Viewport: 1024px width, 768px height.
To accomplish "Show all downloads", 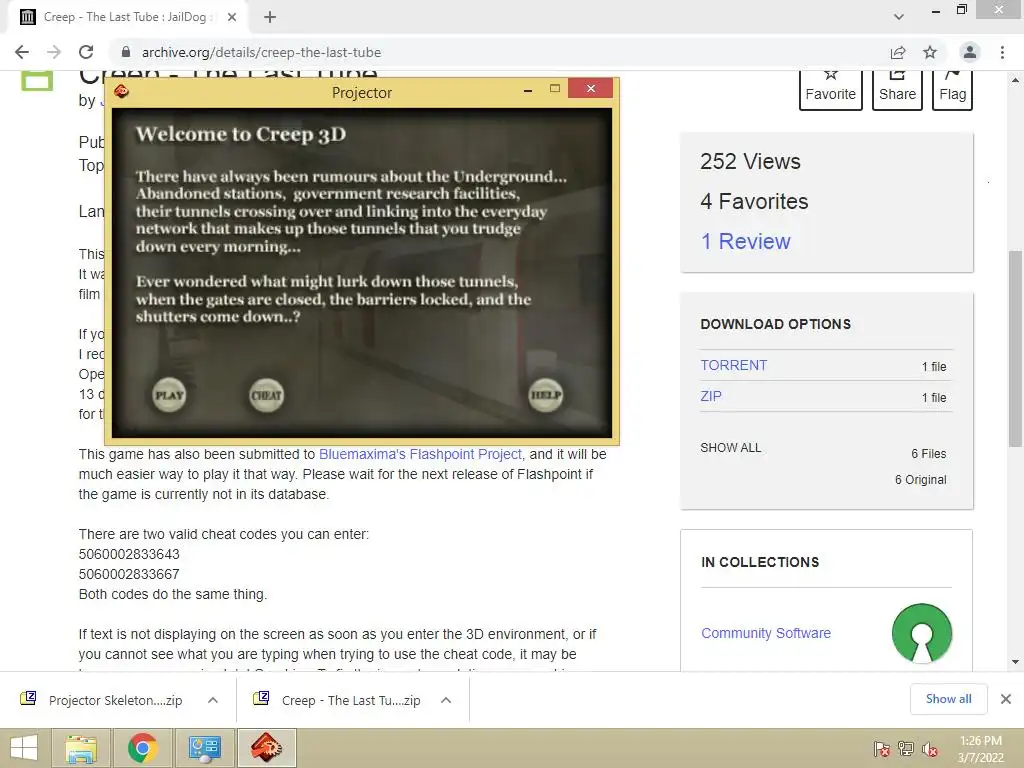I will [948, 699].
